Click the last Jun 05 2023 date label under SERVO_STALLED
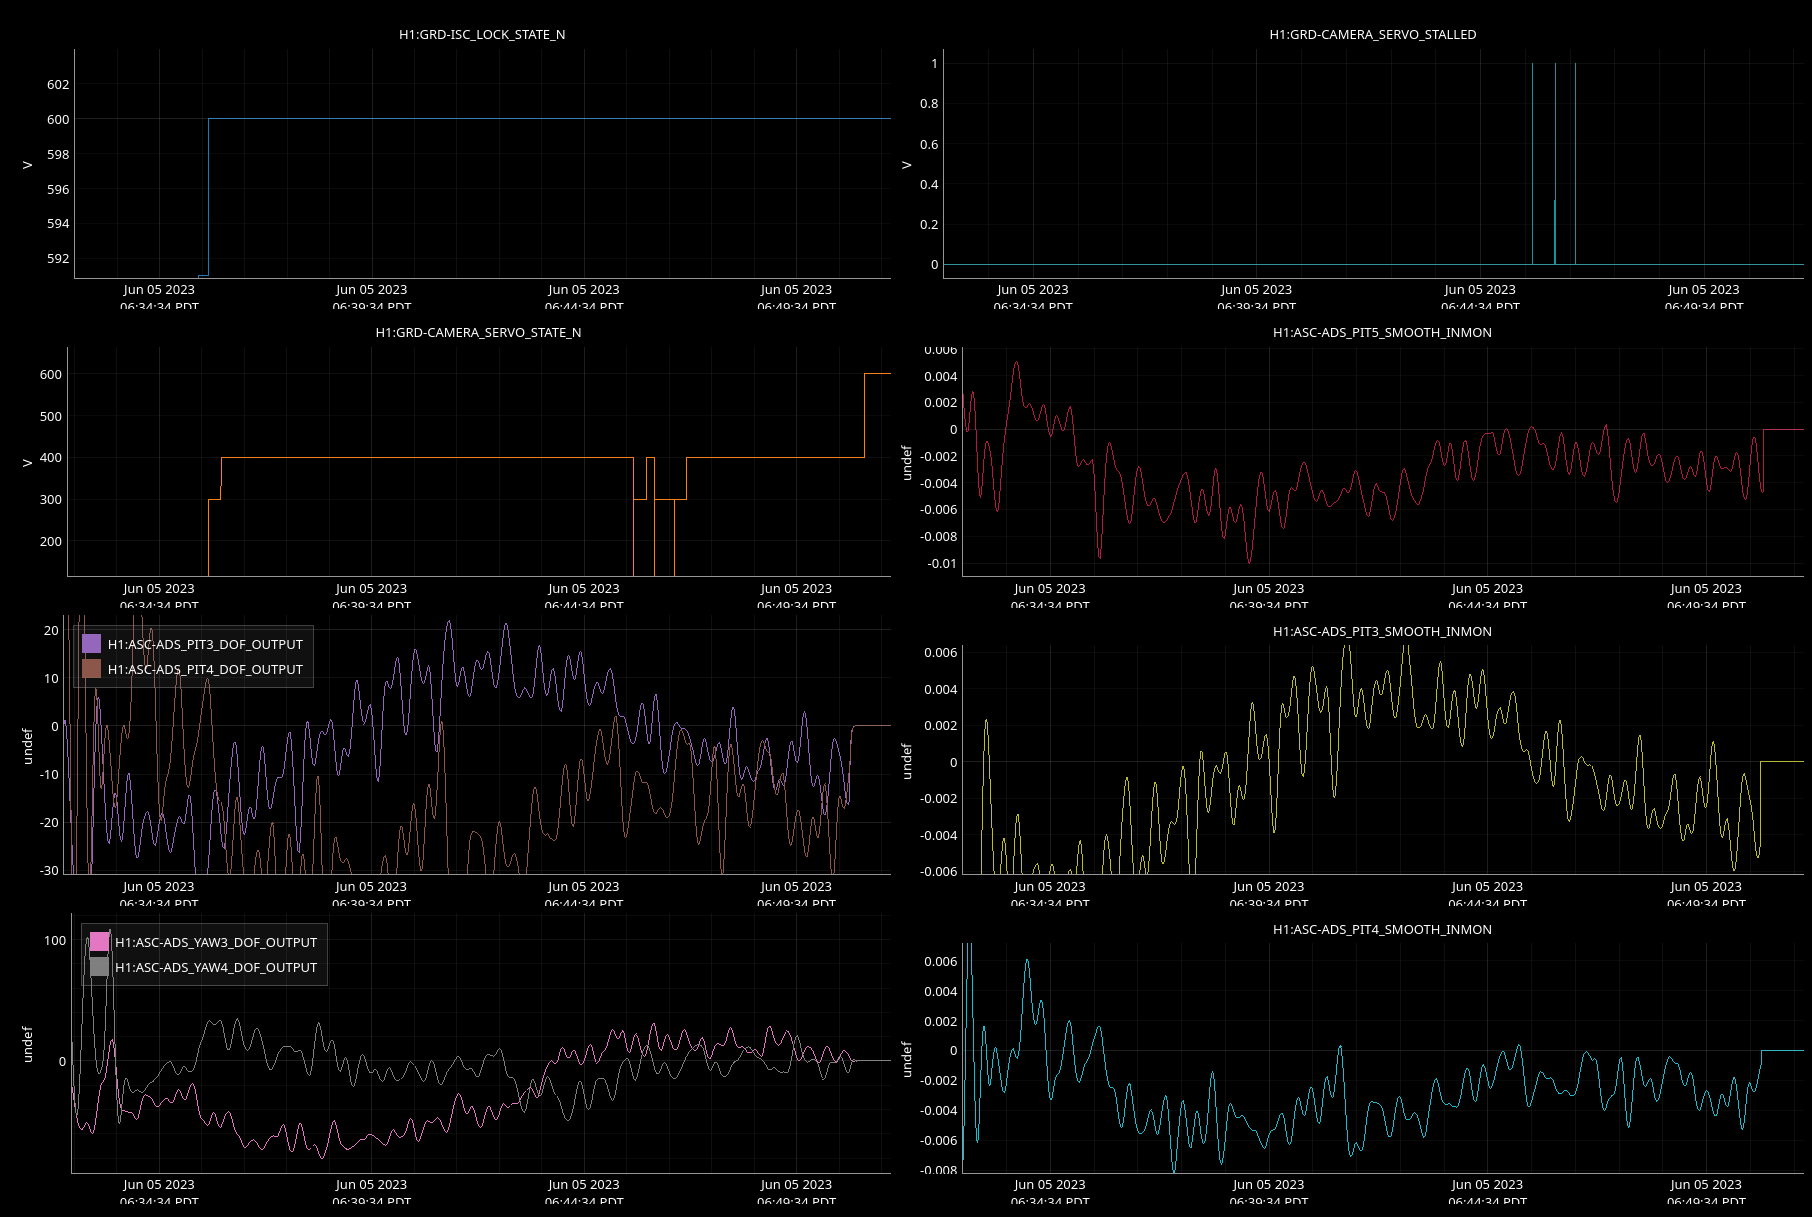 click(1704, 290)
